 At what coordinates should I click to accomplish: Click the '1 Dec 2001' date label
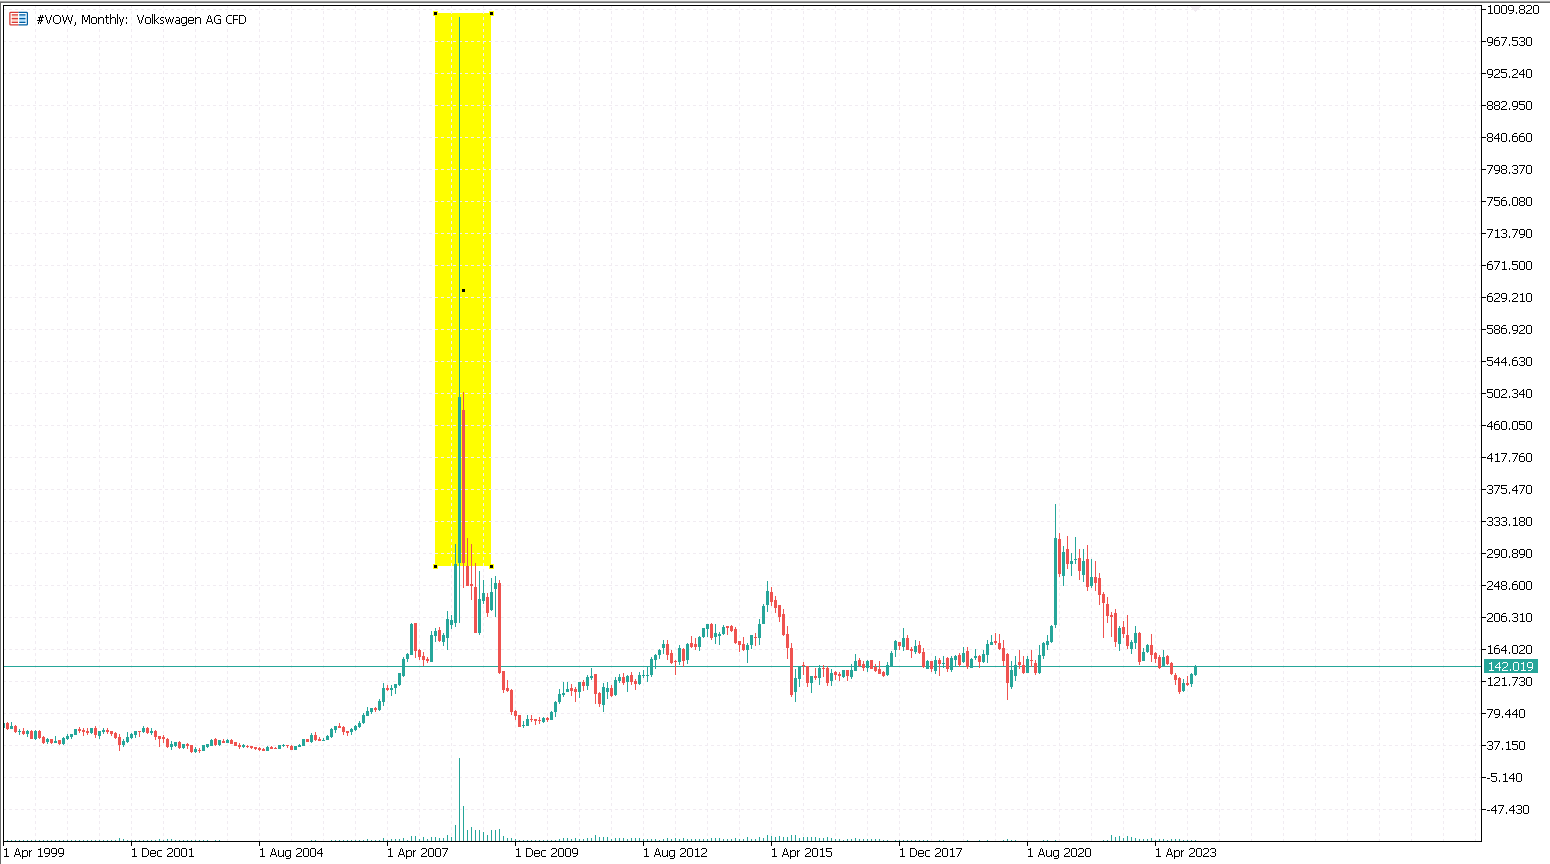[x=163, y=853]
